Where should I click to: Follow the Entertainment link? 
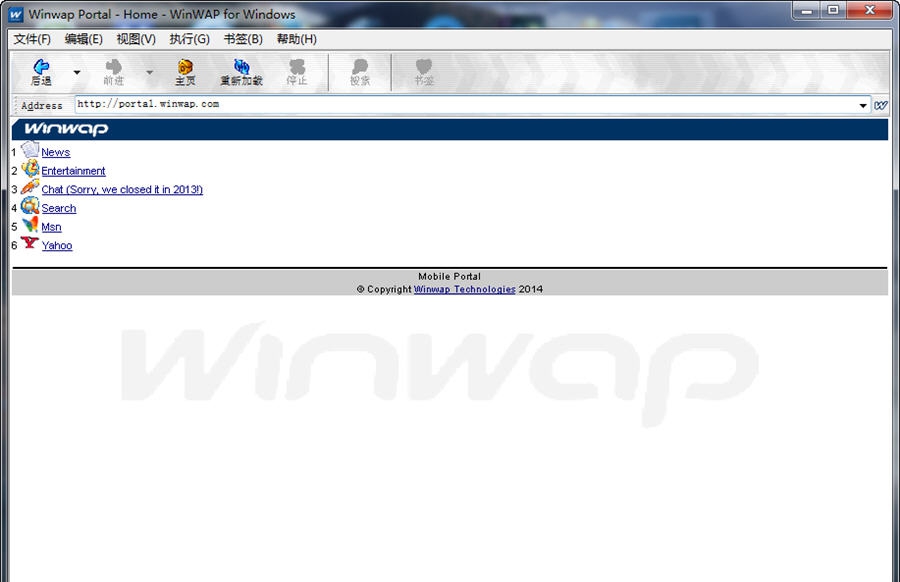[x=72, y=170]
